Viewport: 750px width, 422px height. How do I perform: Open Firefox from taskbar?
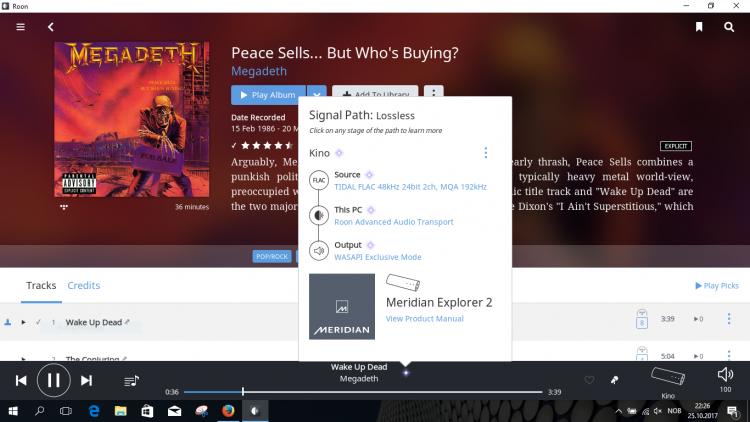tap(228, 411)
